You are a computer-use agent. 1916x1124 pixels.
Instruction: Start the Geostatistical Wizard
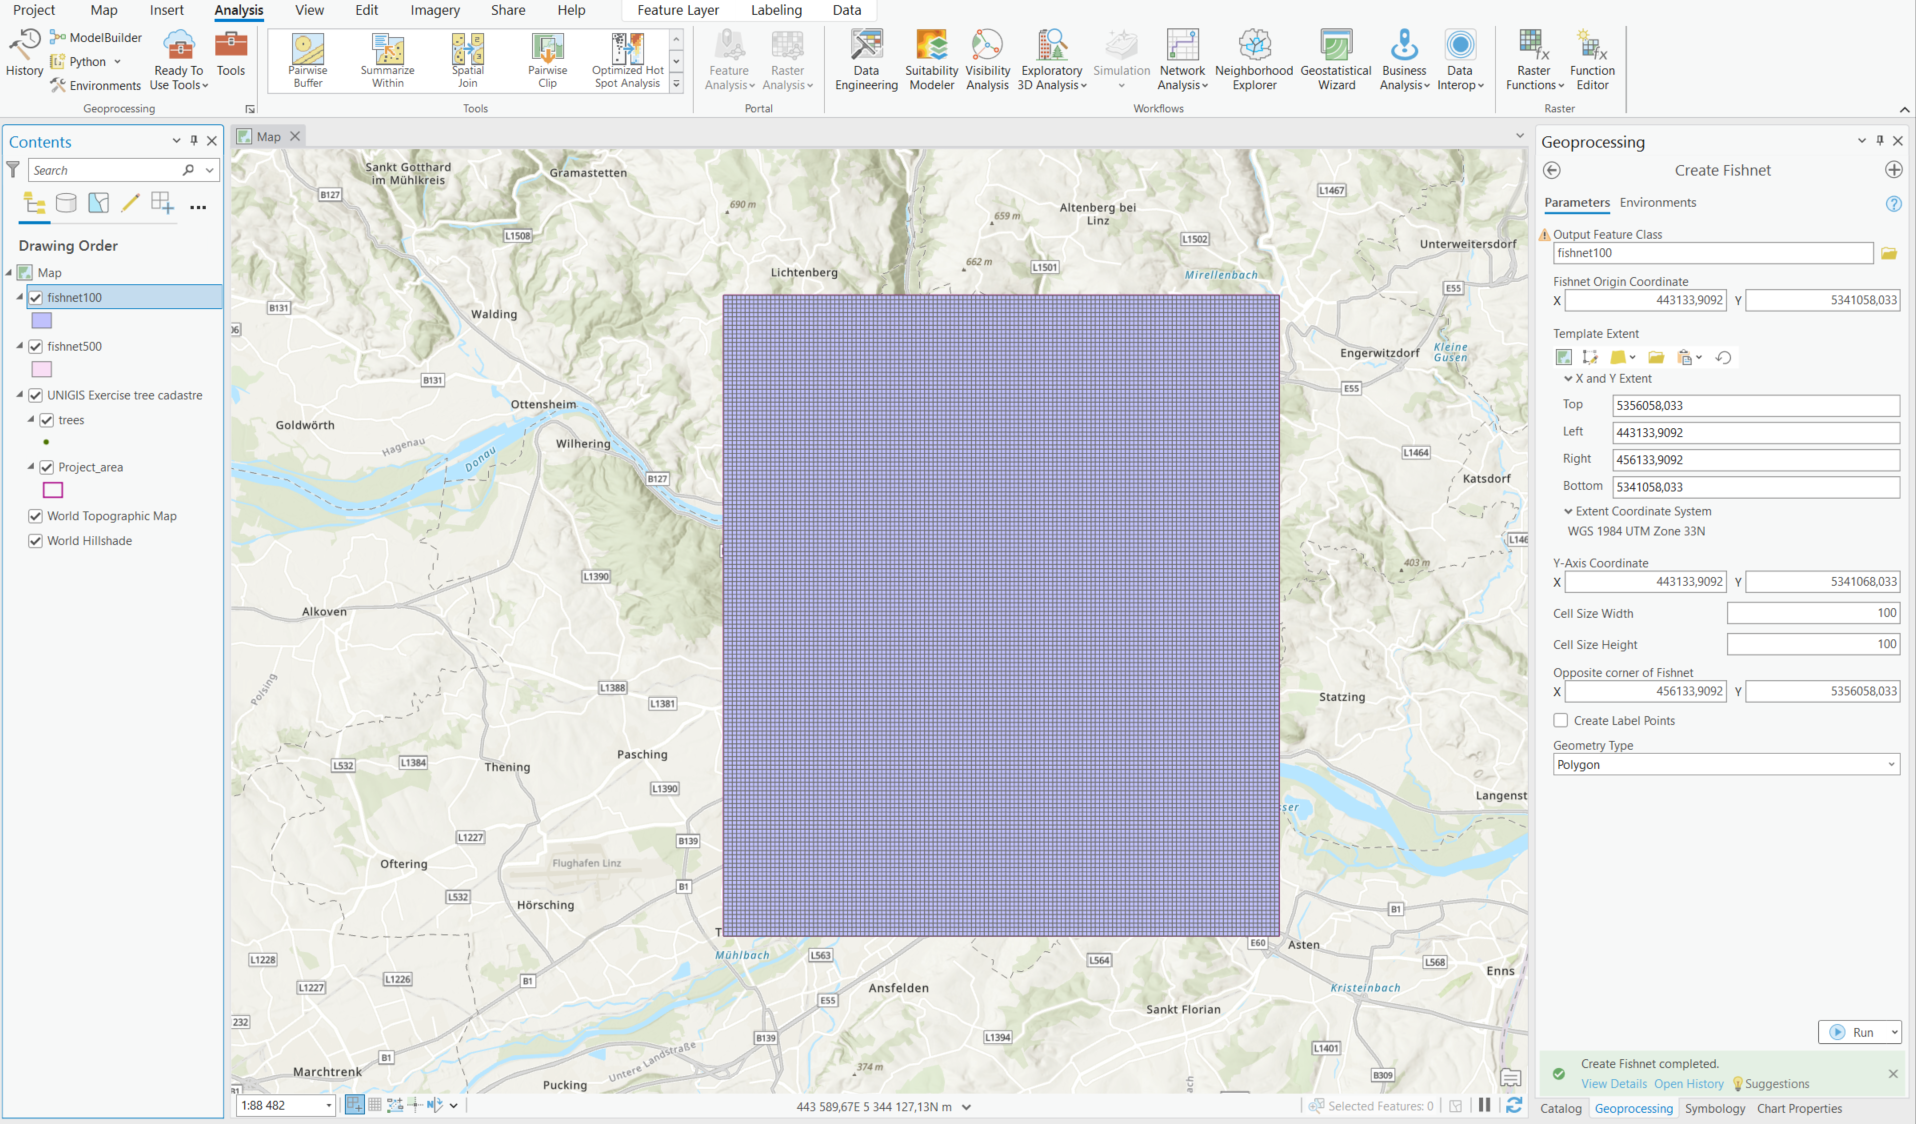[1335, 60]
